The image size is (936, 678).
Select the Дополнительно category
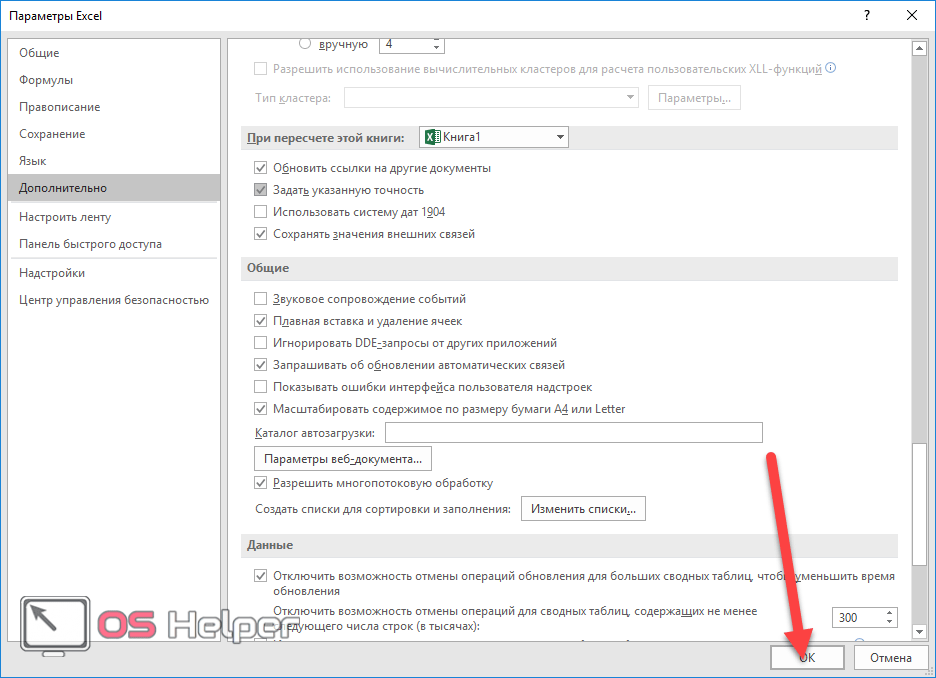click(x=114, y=187)
